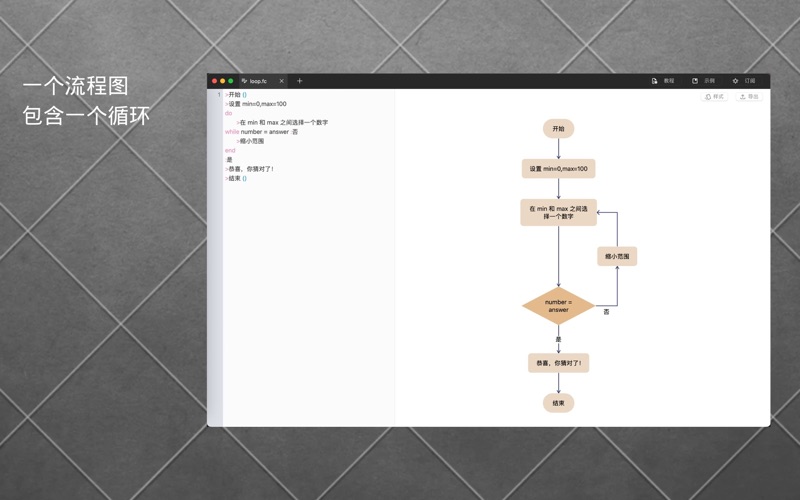Select the 设置 min=0,max=100 node
The image size is (800, 500).
click(558, 168)
